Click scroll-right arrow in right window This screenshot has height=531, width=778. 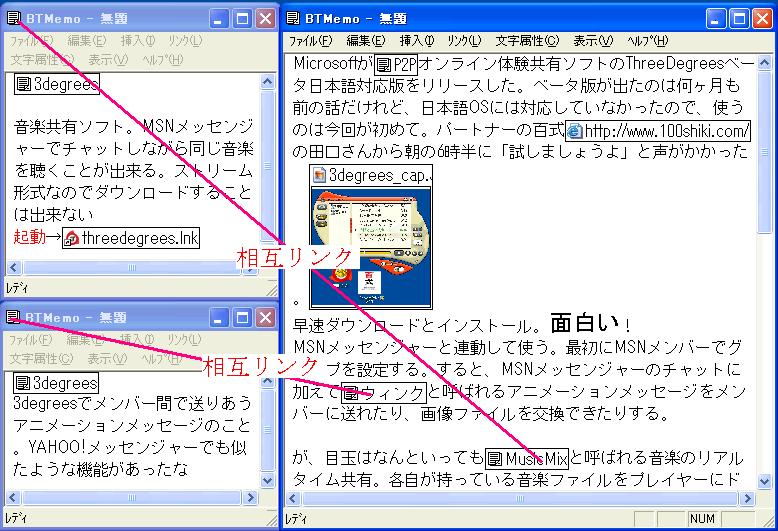[x=748, y=498]
